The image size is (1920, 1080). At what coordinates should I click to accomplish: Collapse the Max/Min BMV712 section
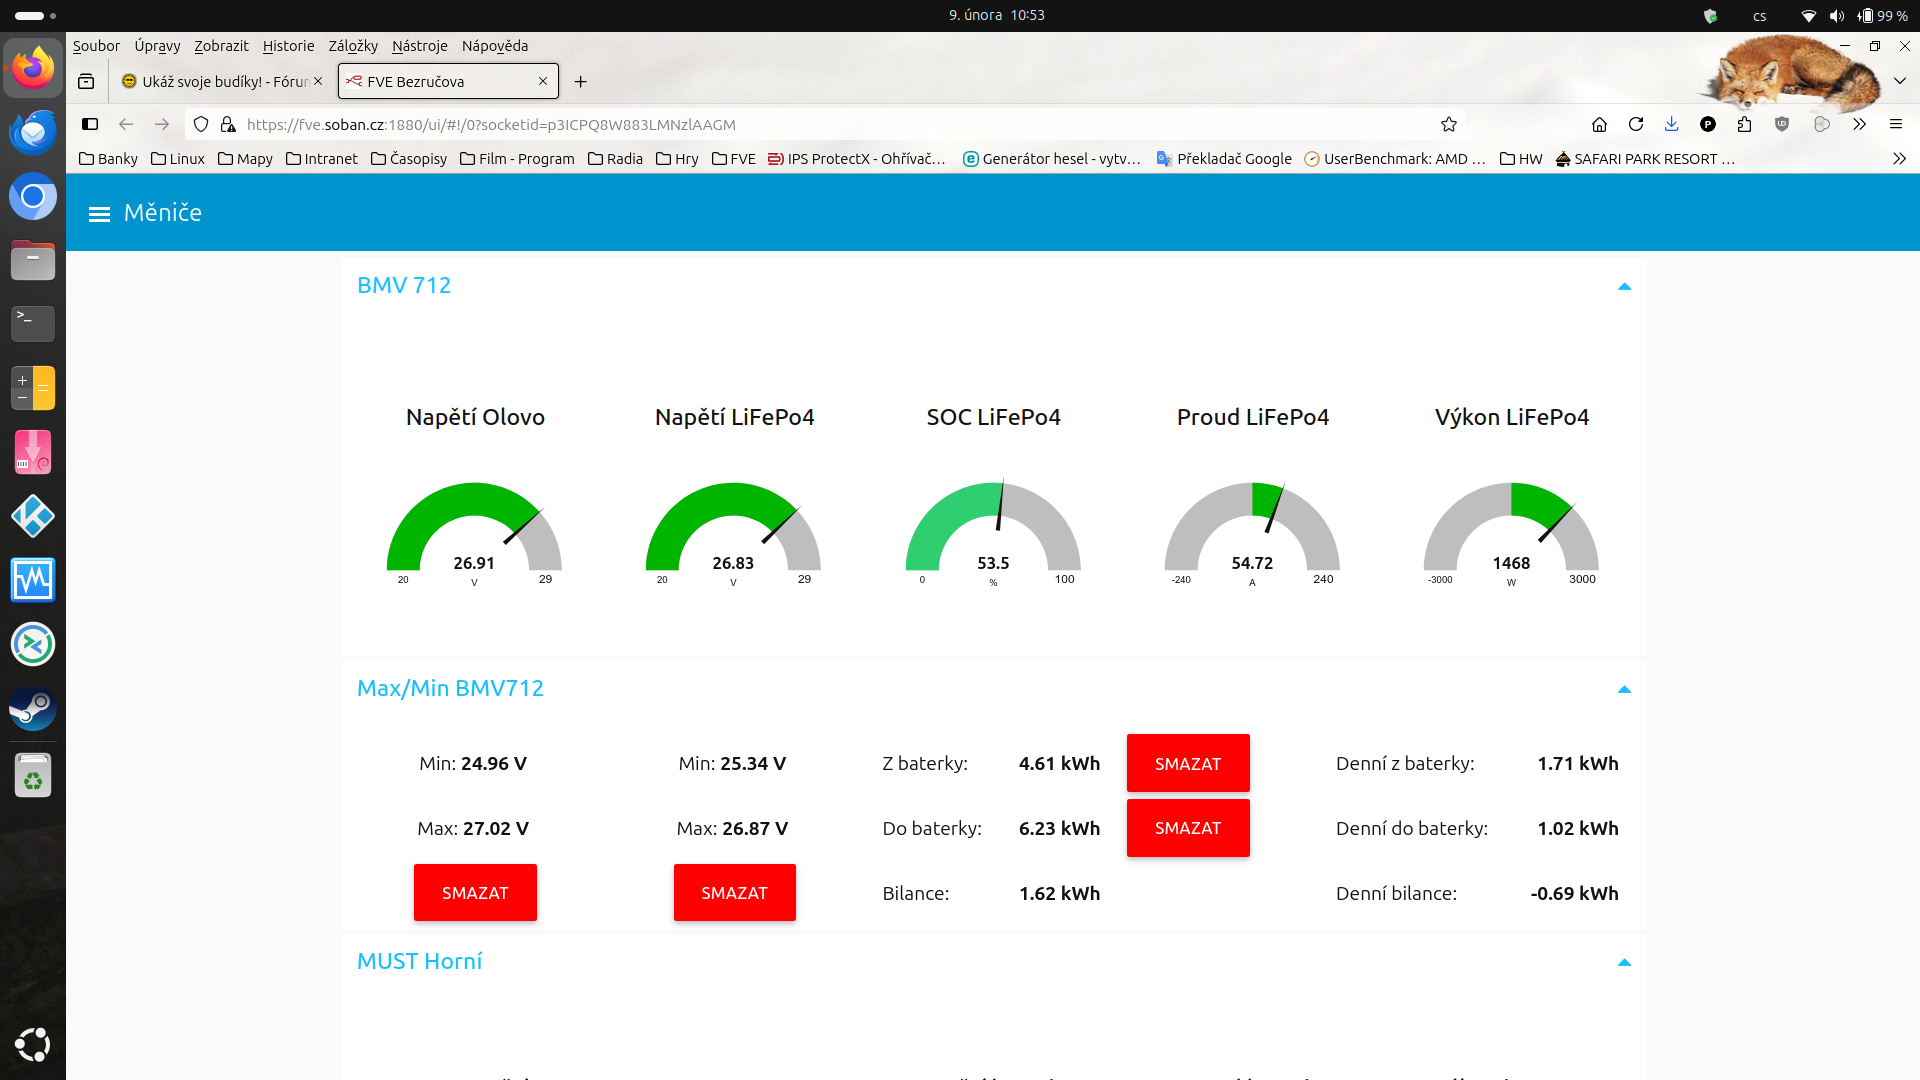coord(1624,690)
